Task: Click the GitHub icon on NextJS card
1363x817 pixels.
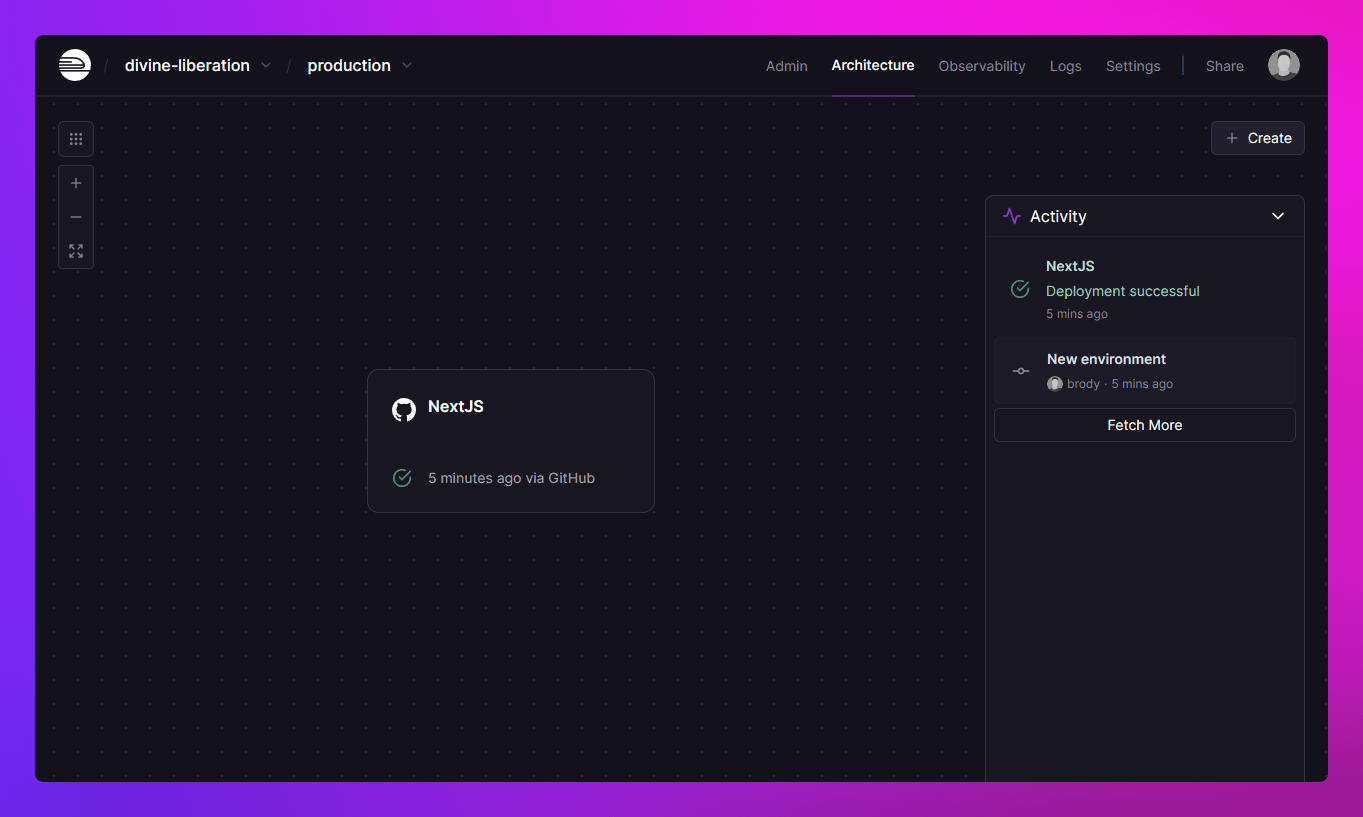Action: pos(404,409)
